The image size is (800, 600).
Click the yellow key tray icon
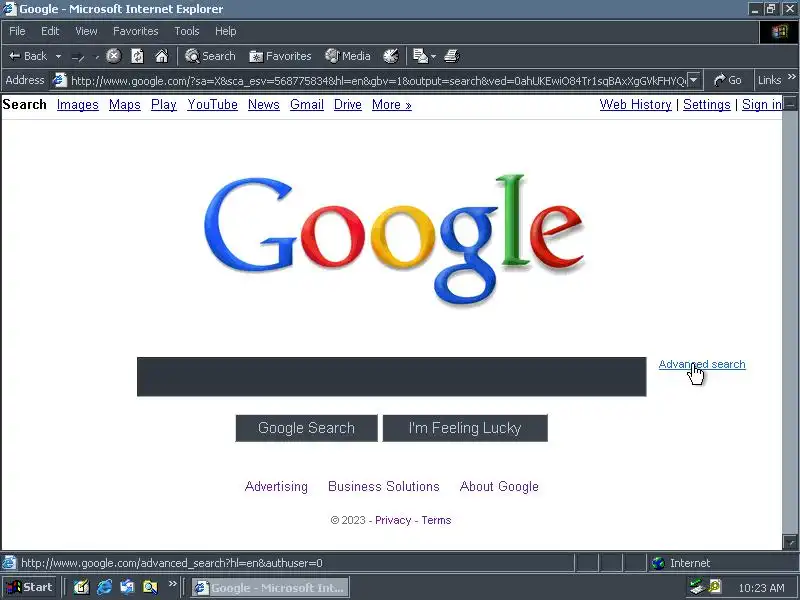[x=715, y=587]
